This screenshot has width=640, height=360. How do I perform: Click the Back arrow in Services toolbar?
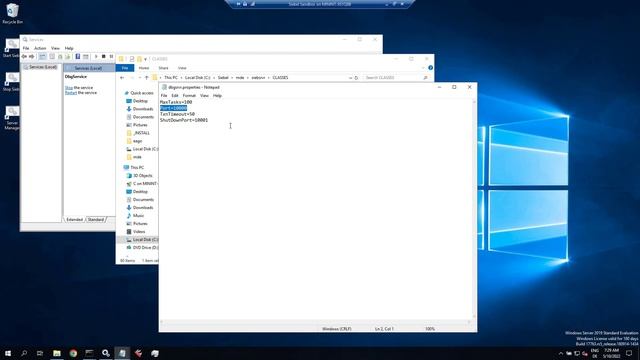pos(24,56)
